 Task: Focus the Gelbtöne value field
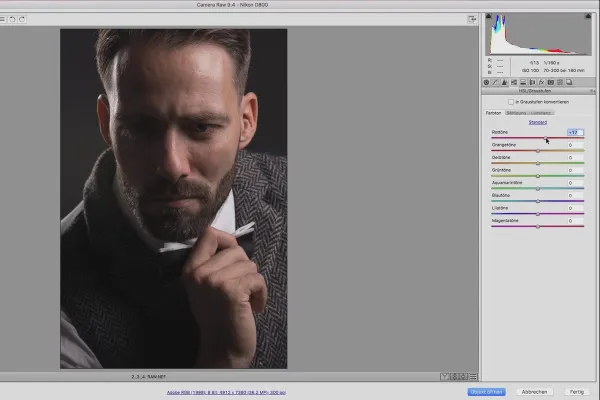point(575,158)
